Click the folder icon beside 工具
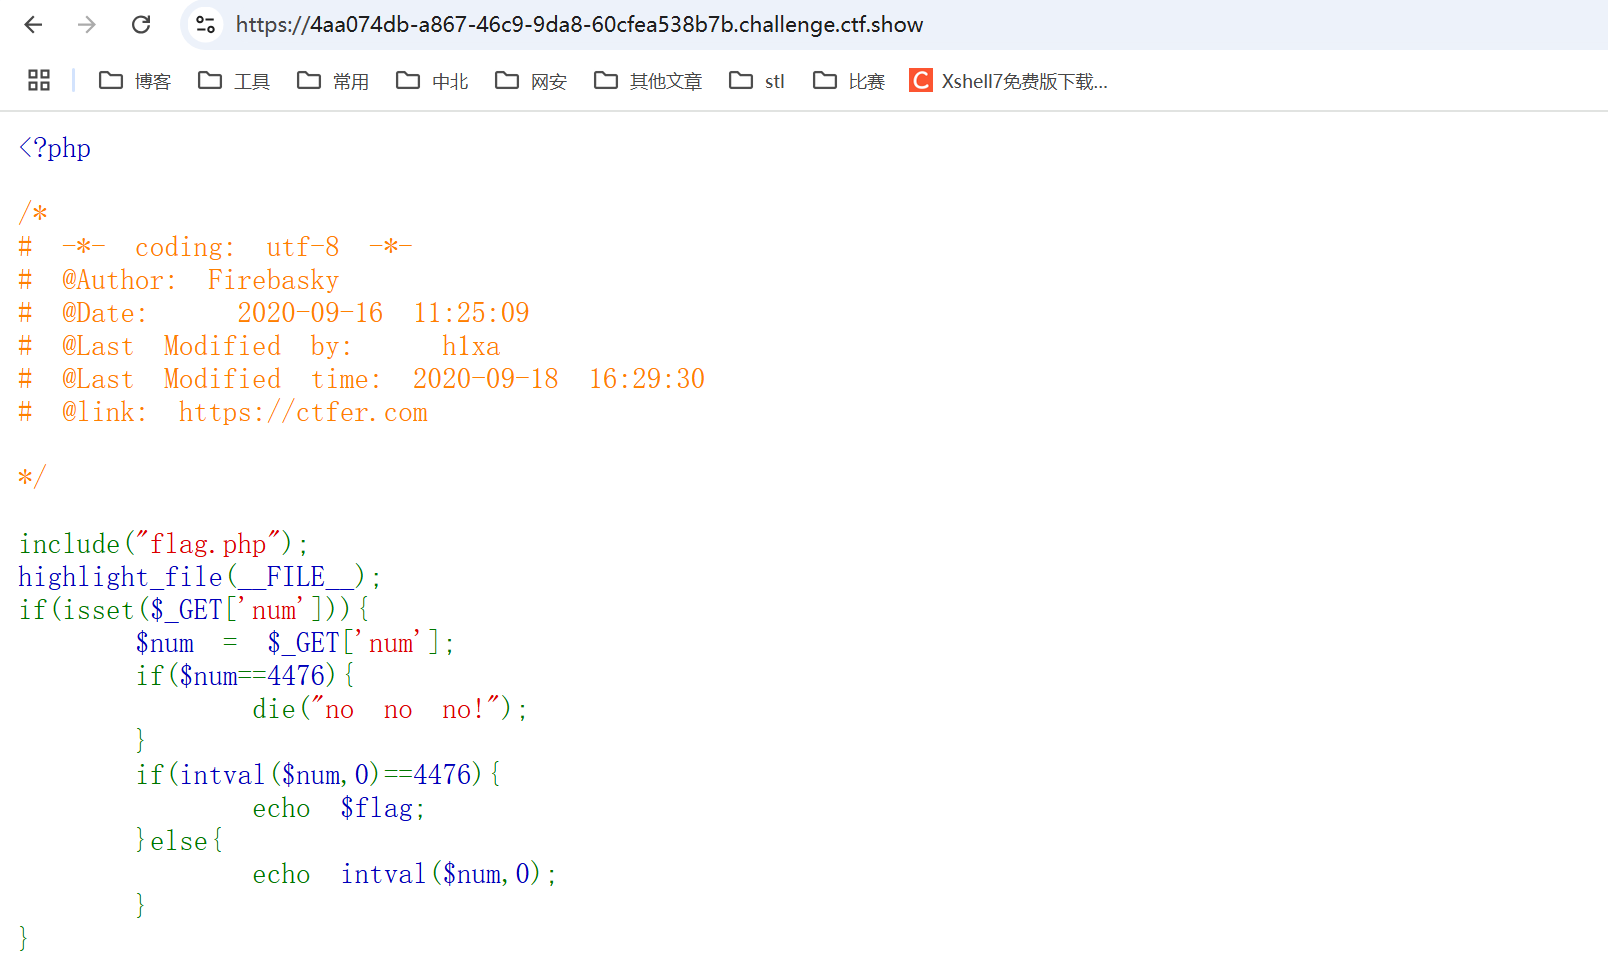The width and height of the screenshot is (1608, 958). click(x=209, y=80)
